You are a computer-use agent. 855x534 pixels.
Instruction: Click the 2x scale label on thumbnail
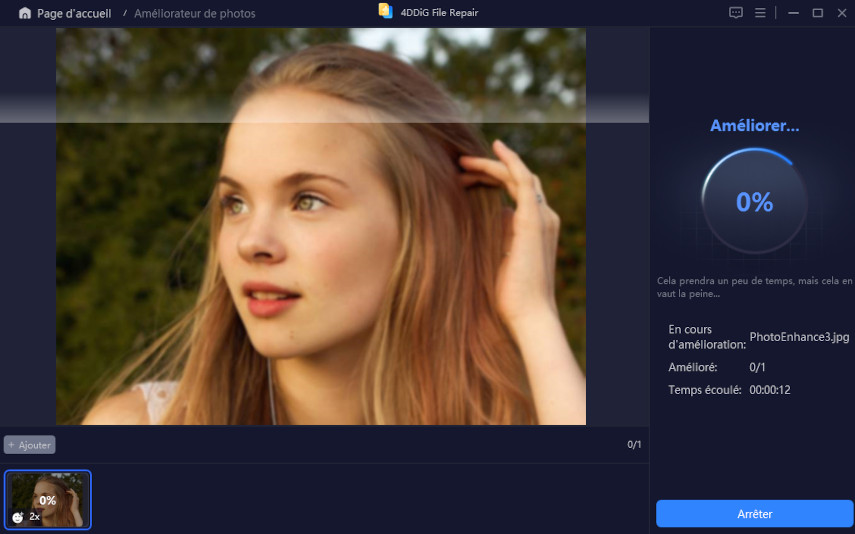pyautogui.click(x=35, y=517)
